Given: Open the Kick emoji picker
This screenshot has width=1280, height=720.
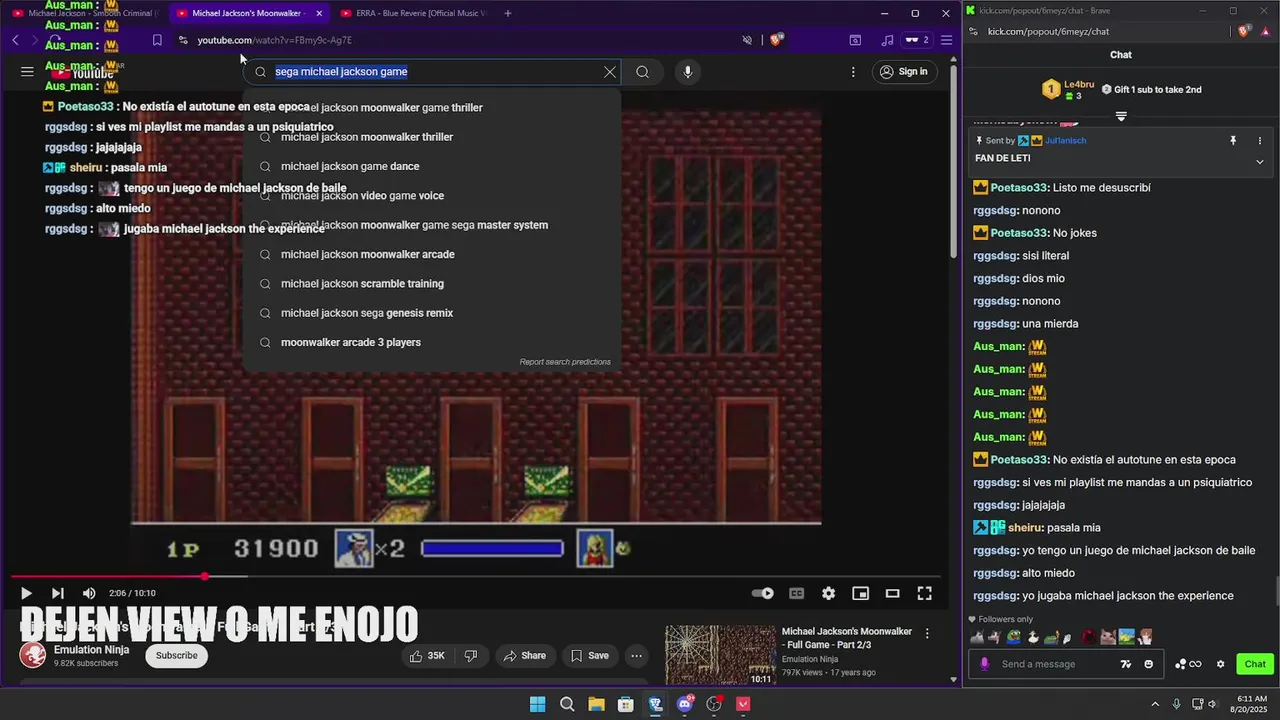Looking at the screenshot, I should click(1148, 664).
